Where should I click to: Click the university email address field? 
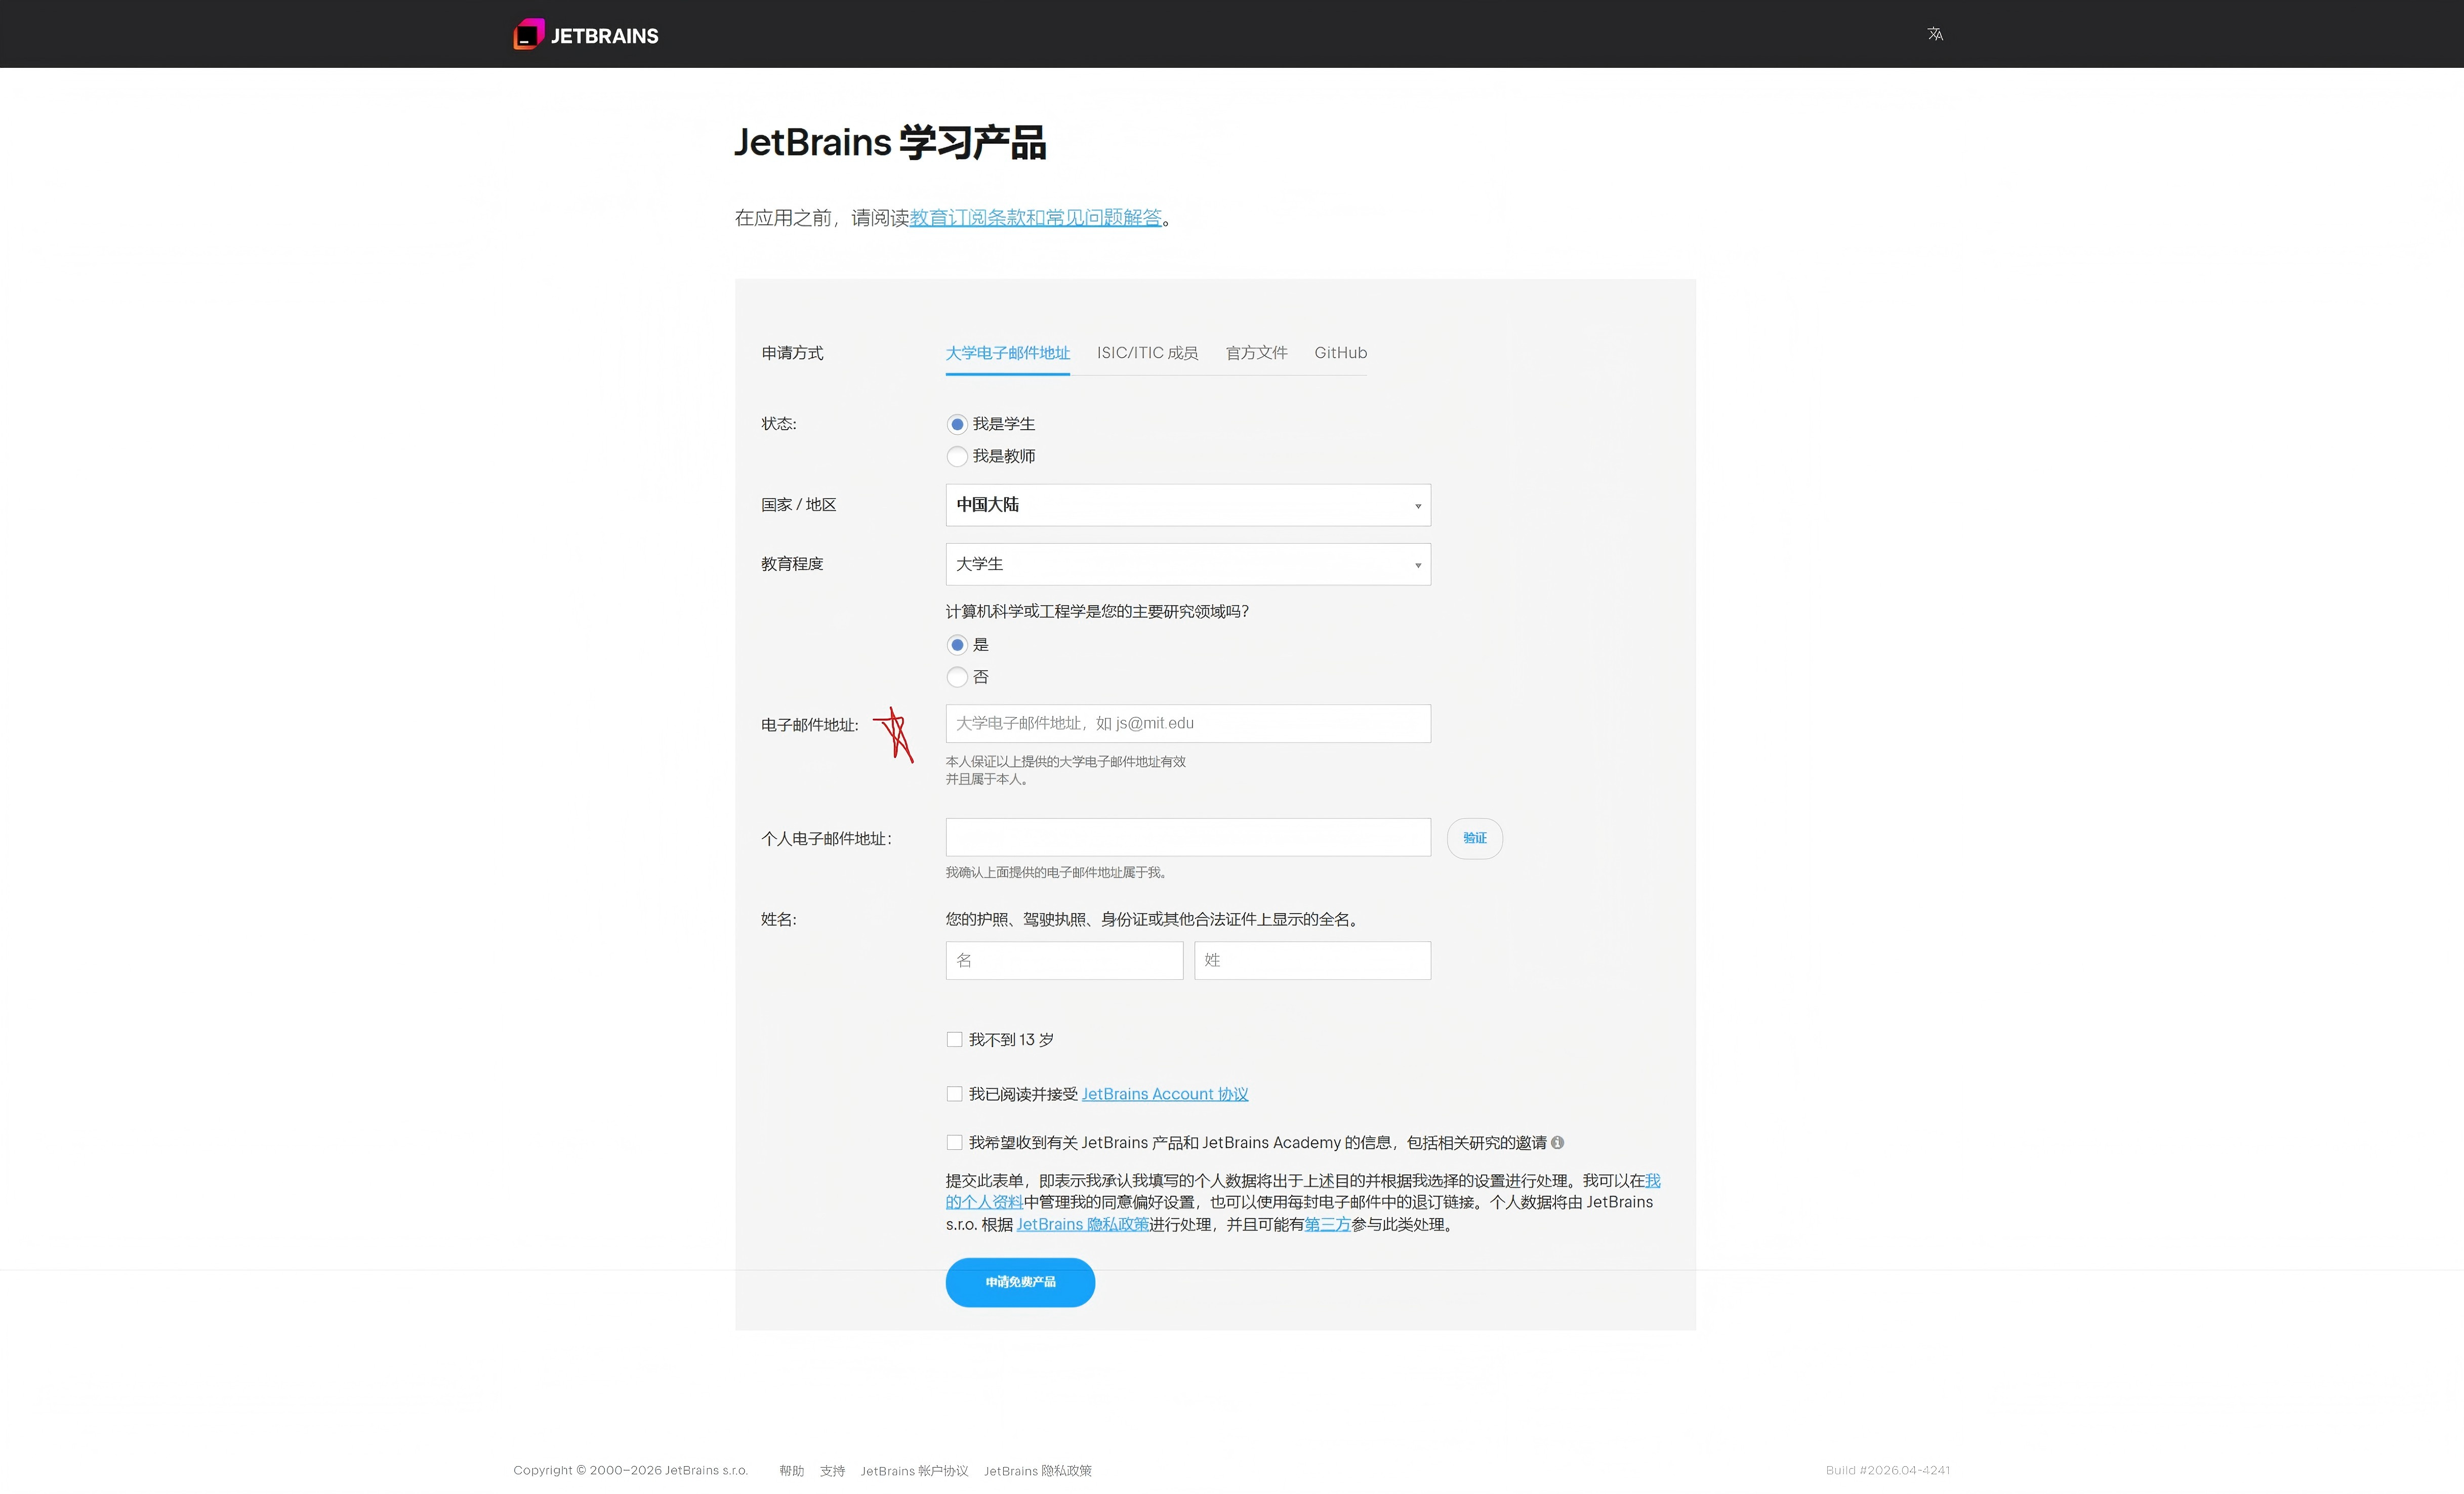click(1187, 723)
